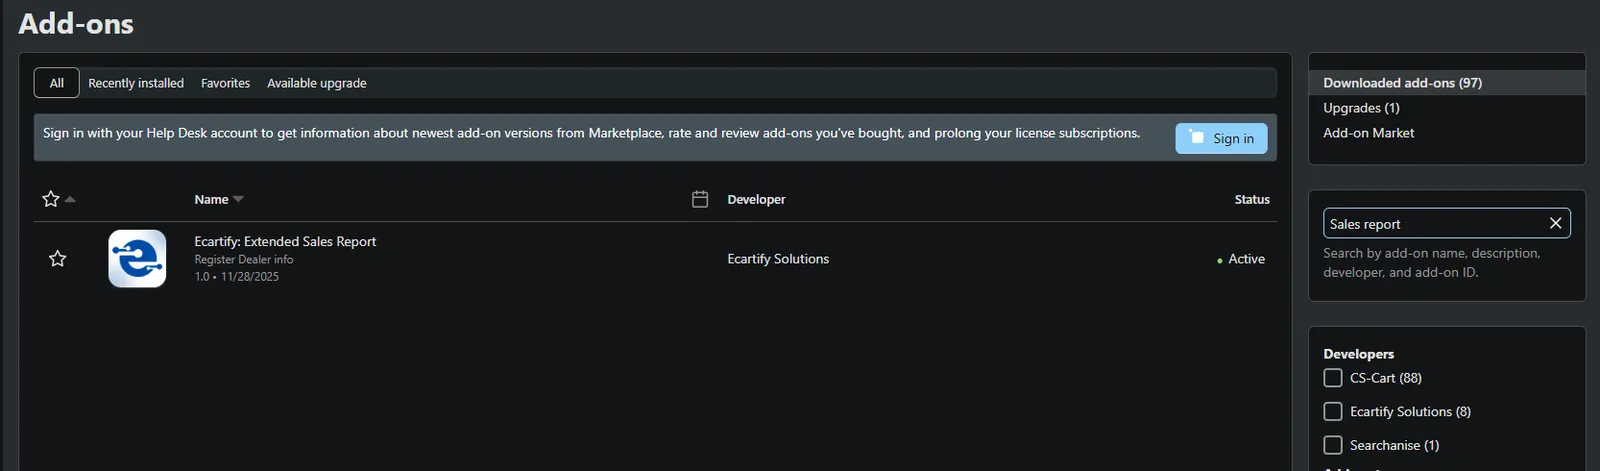
Task: Open Upgrades (1) in sidebar
Action: click(x=1361, y=108)
